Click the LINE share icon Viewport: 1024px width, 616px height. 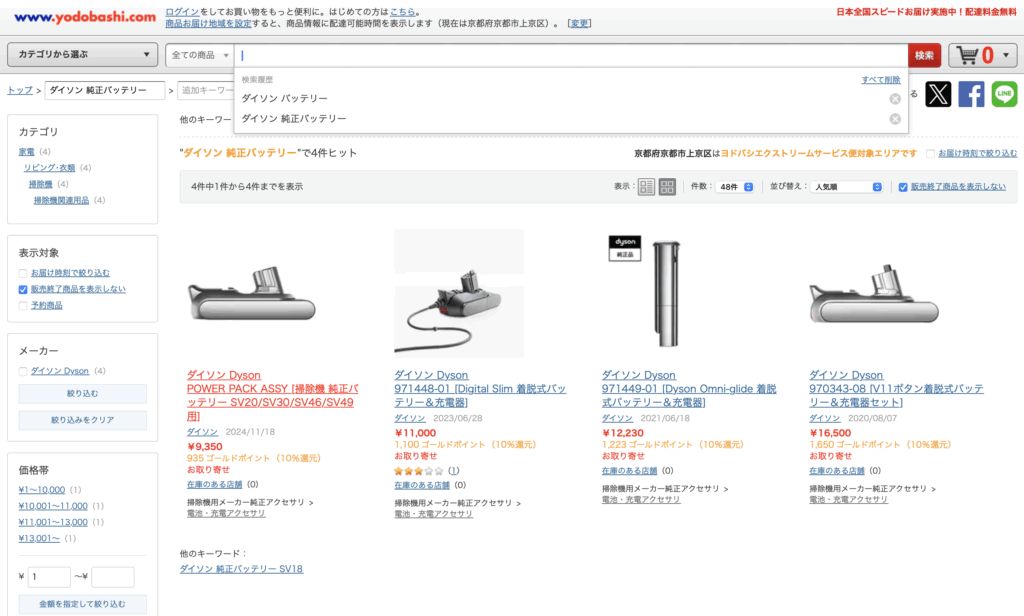pyautogui.click(x=1004, y=95)
